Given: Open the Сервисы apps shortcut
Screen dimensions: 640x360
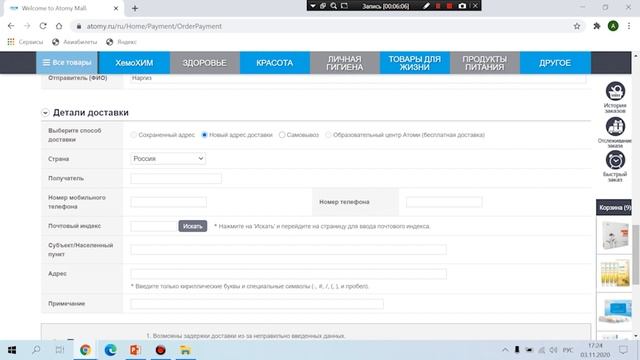Looking at the screenshot, I should pos(25,42).
